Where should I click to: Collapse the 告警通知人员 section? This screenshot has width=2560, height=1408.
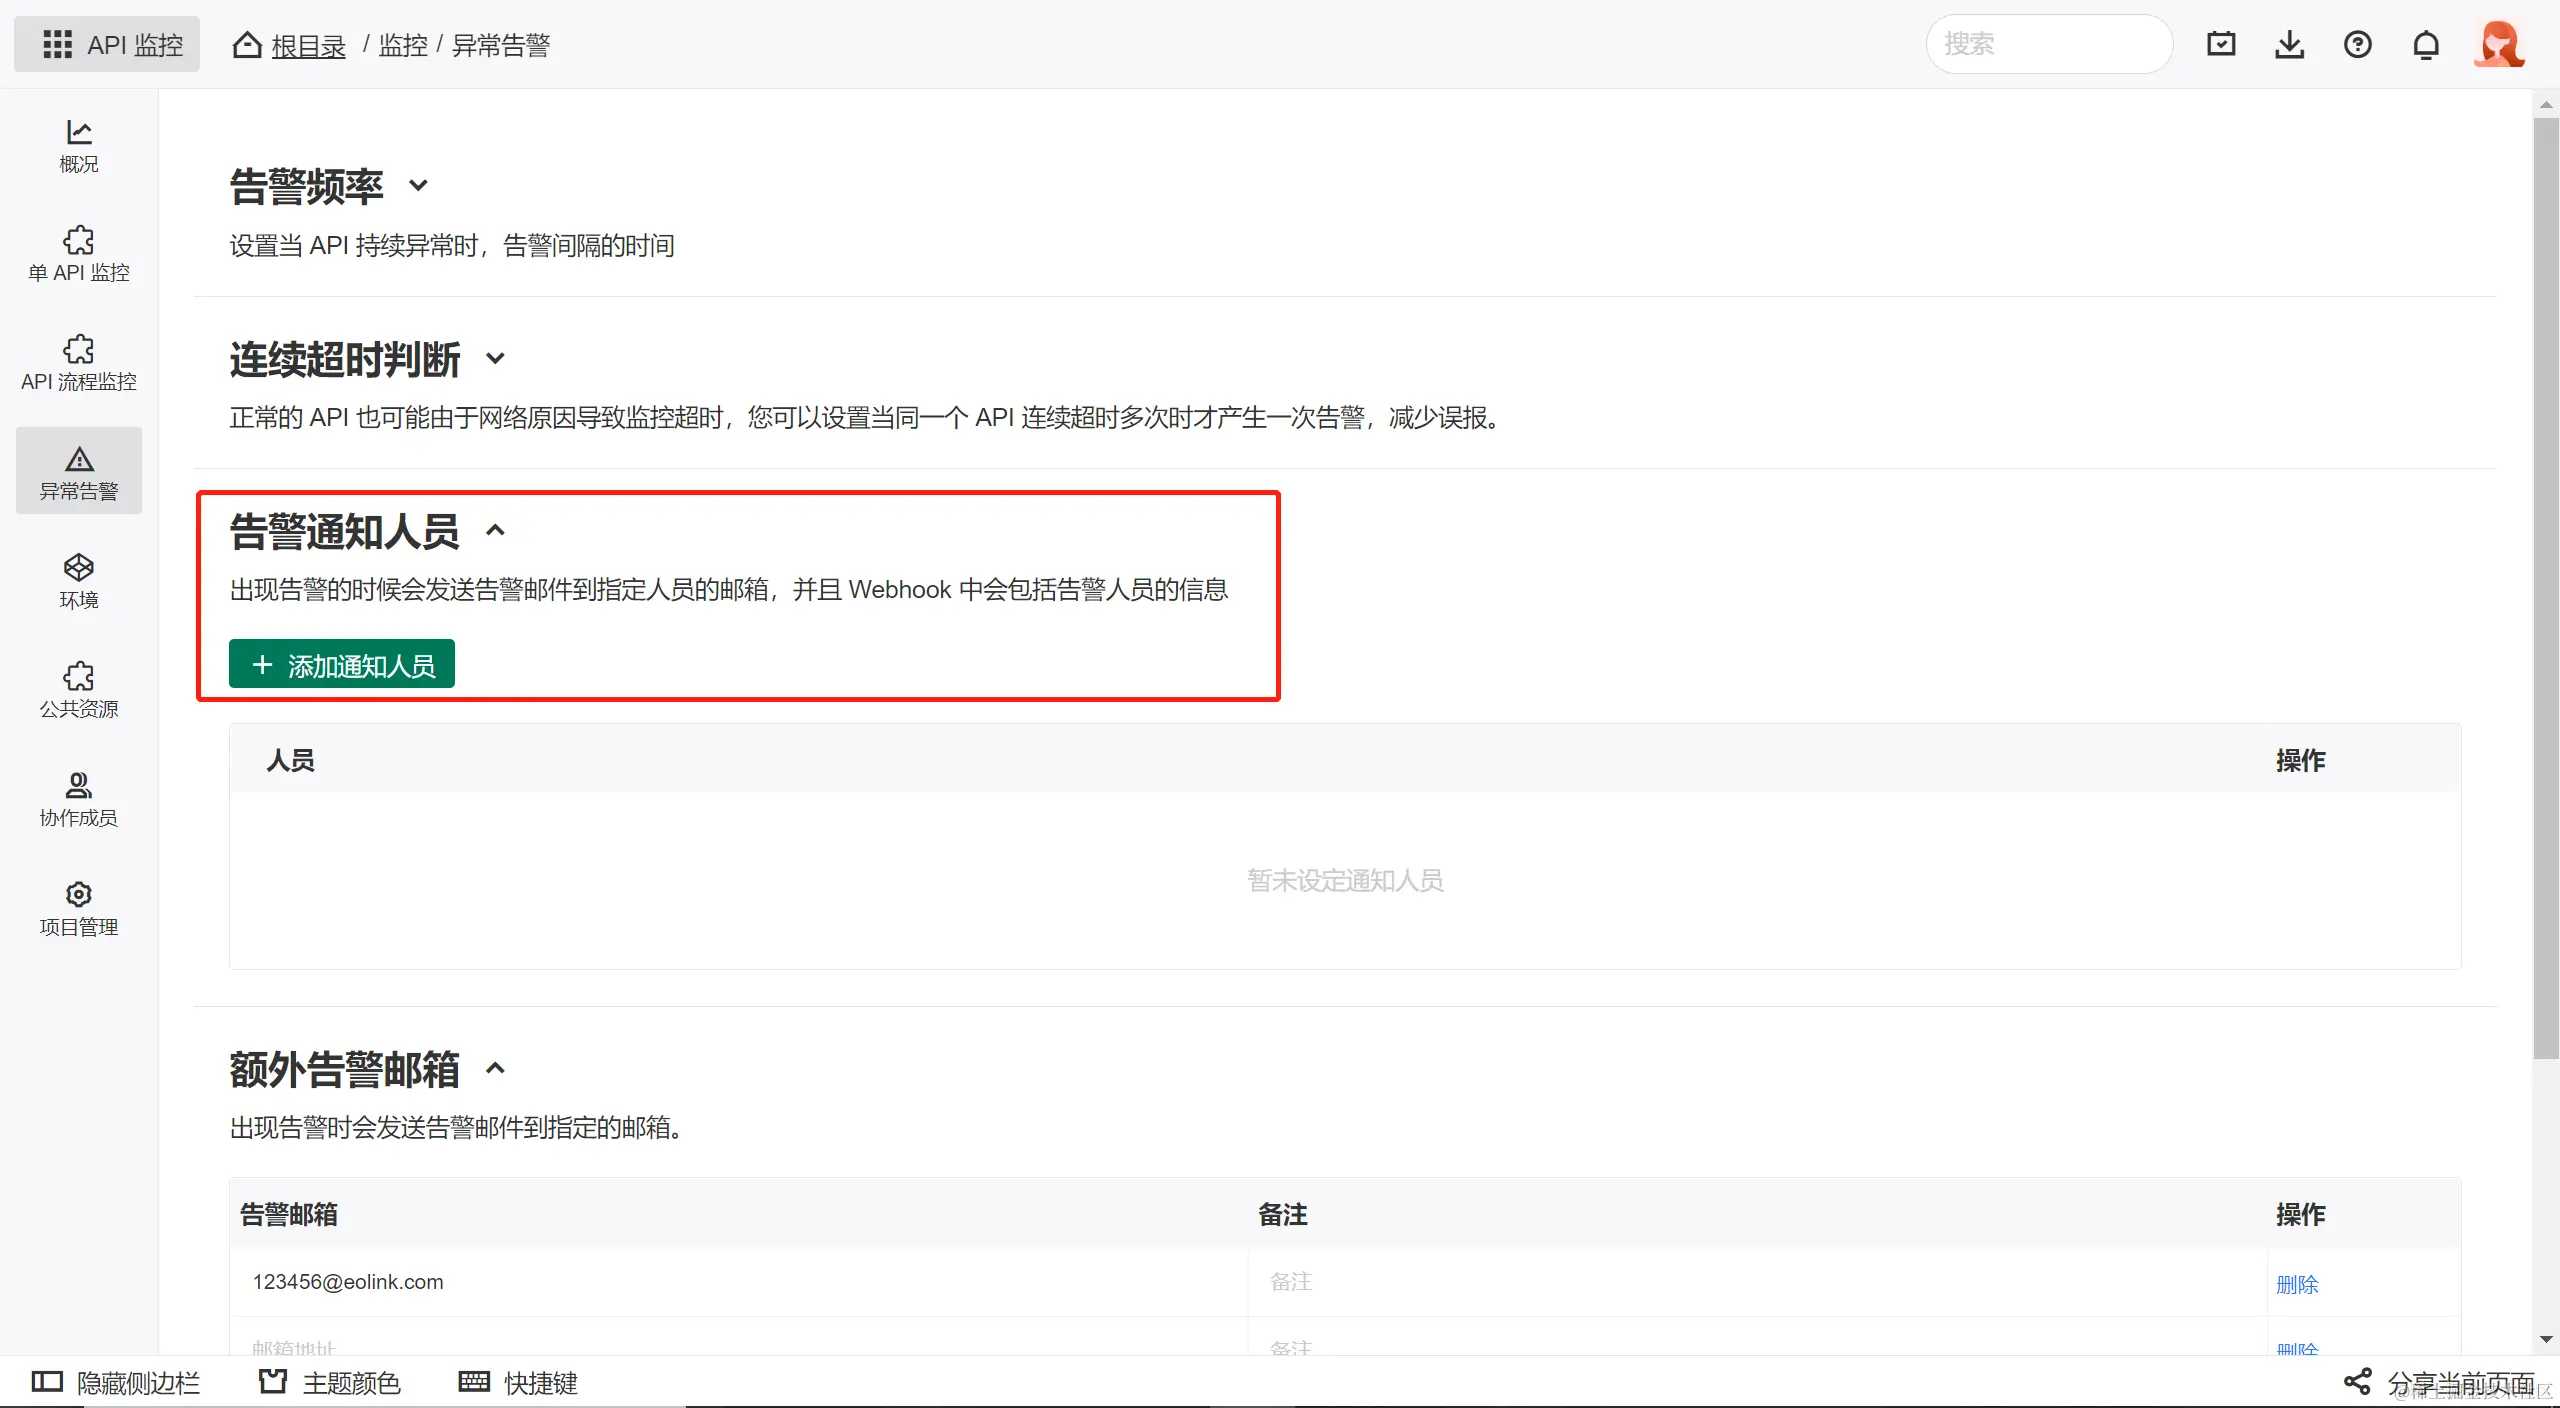coord(496,530)
